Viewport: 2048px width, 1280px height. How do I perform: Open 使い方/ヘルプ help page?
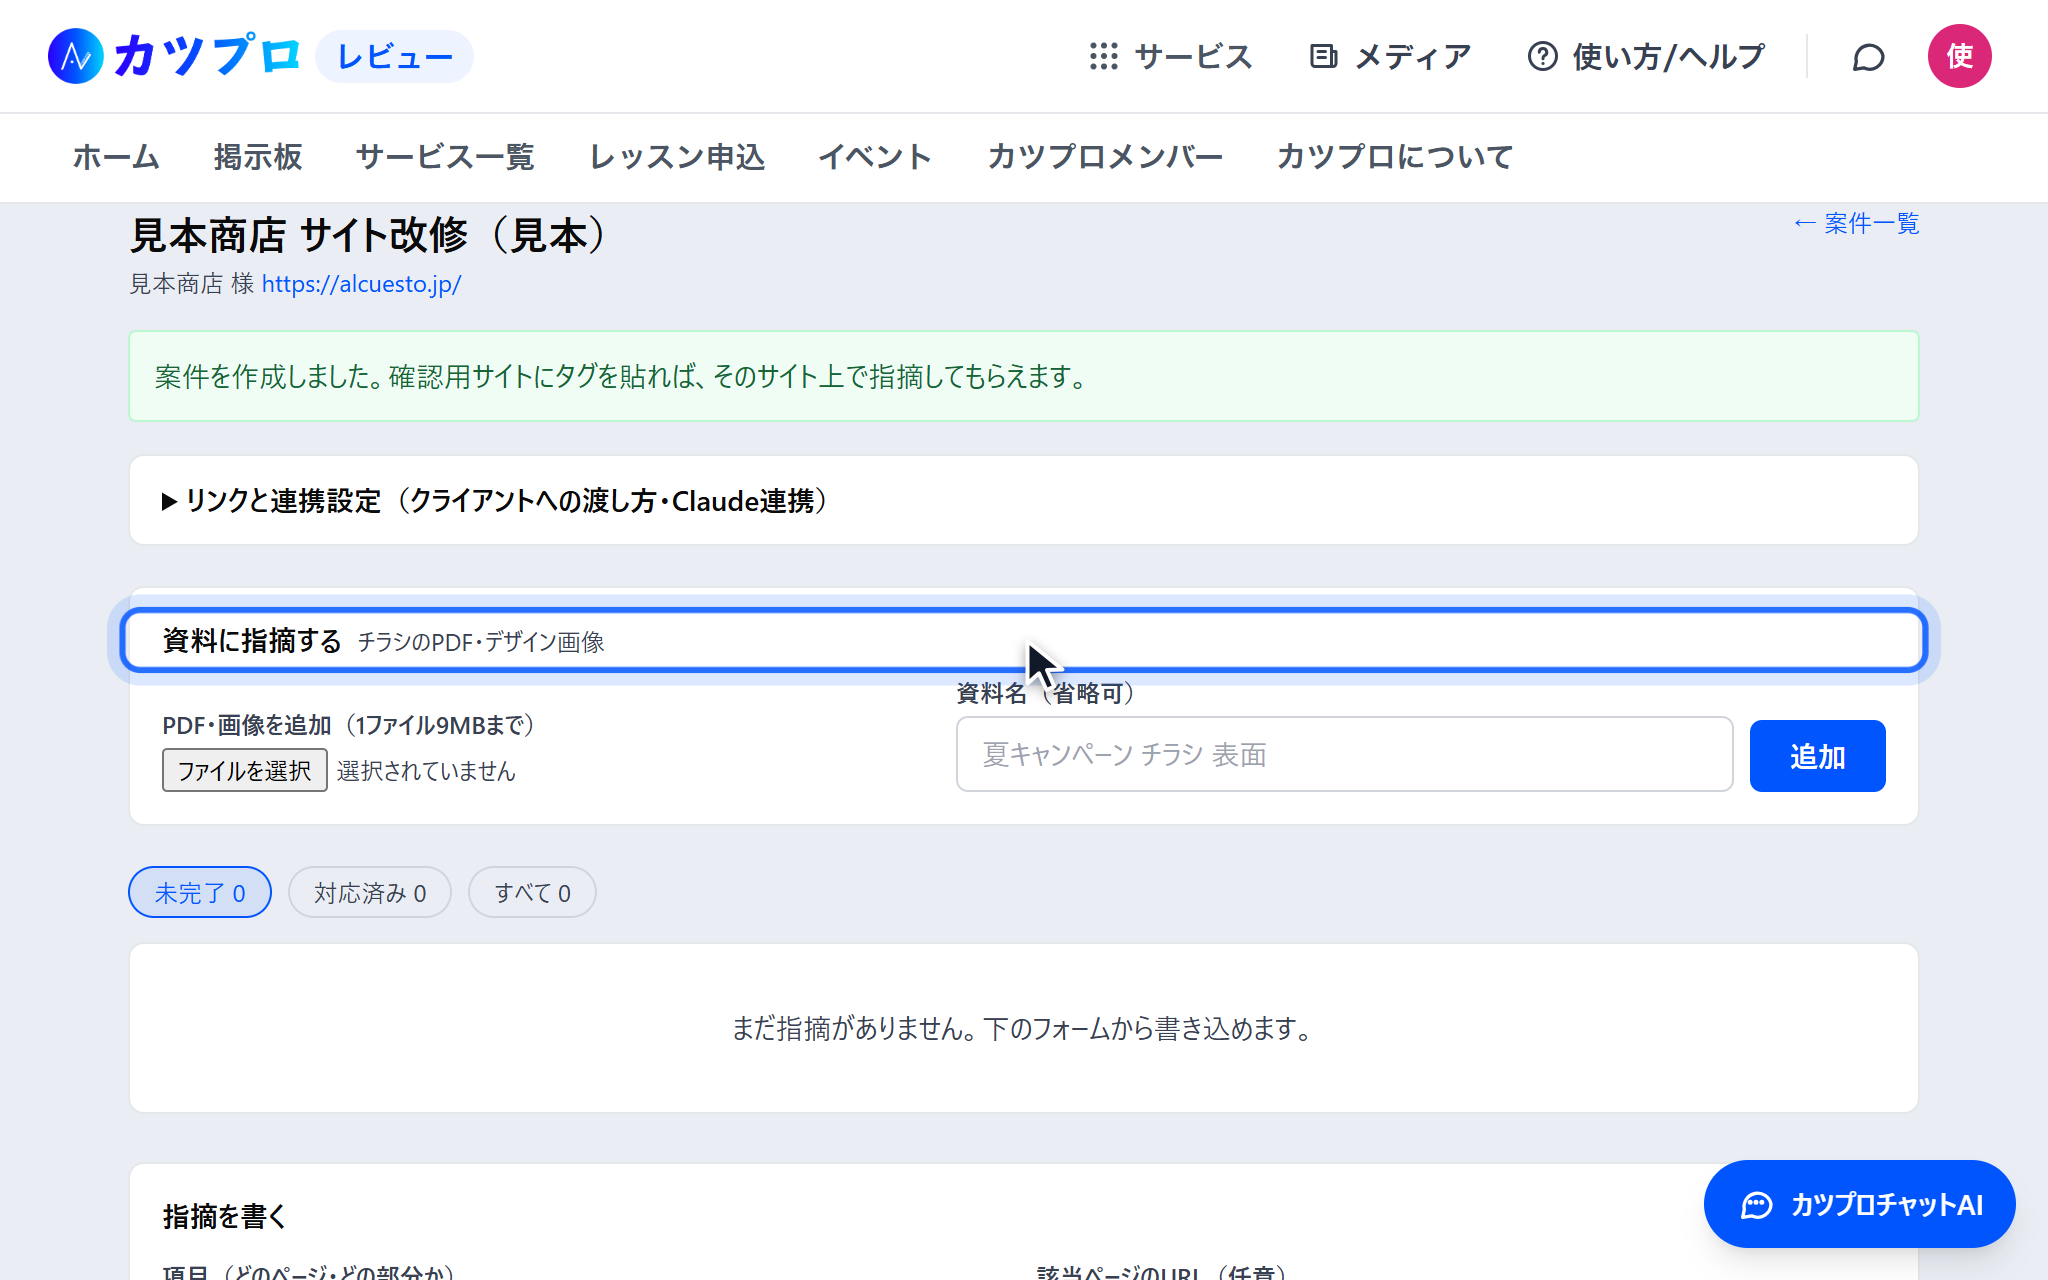tap(1646, 56)
